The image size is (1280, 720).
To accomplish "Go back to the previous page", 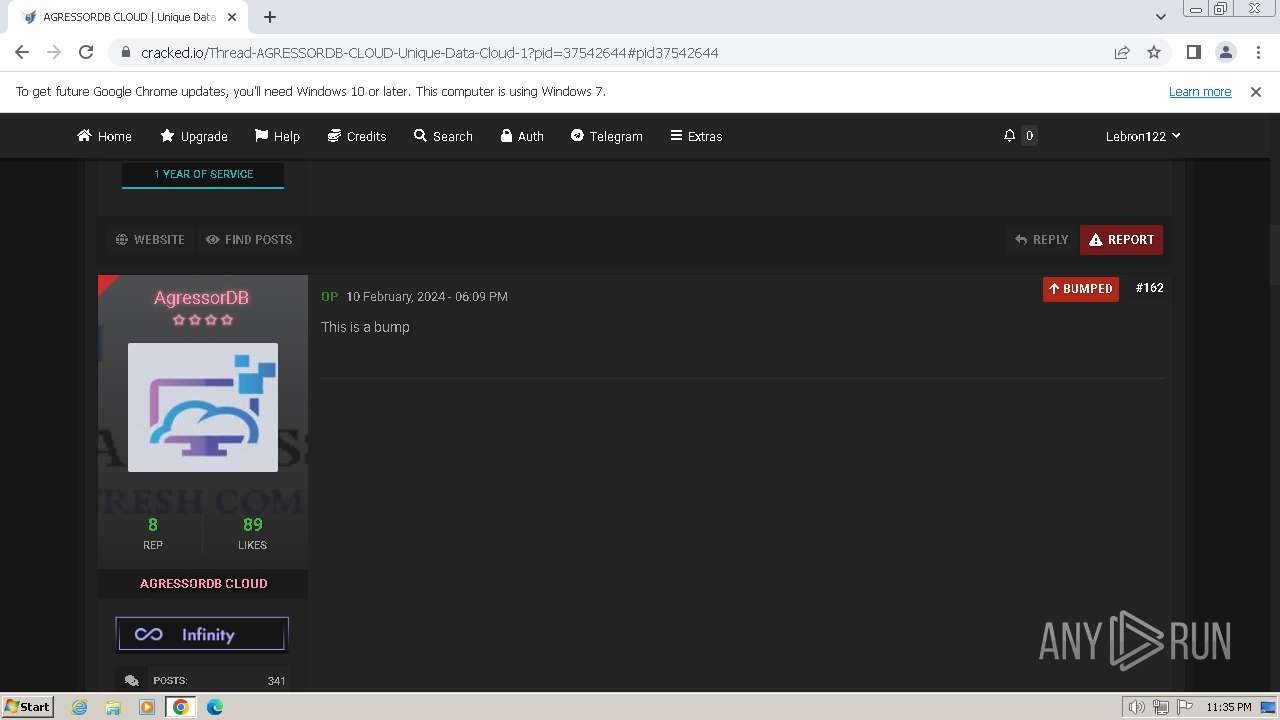I will pyautogui.click(x=22, y=52).
